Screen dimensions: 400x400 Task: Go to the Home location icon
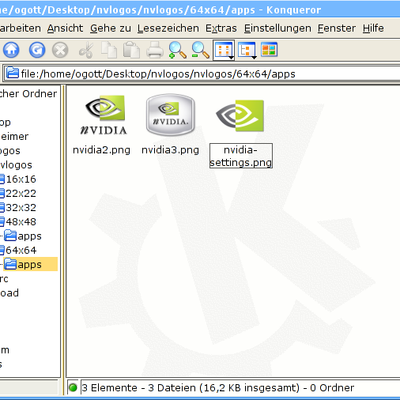pyautogui.click(x=11, y=50)
